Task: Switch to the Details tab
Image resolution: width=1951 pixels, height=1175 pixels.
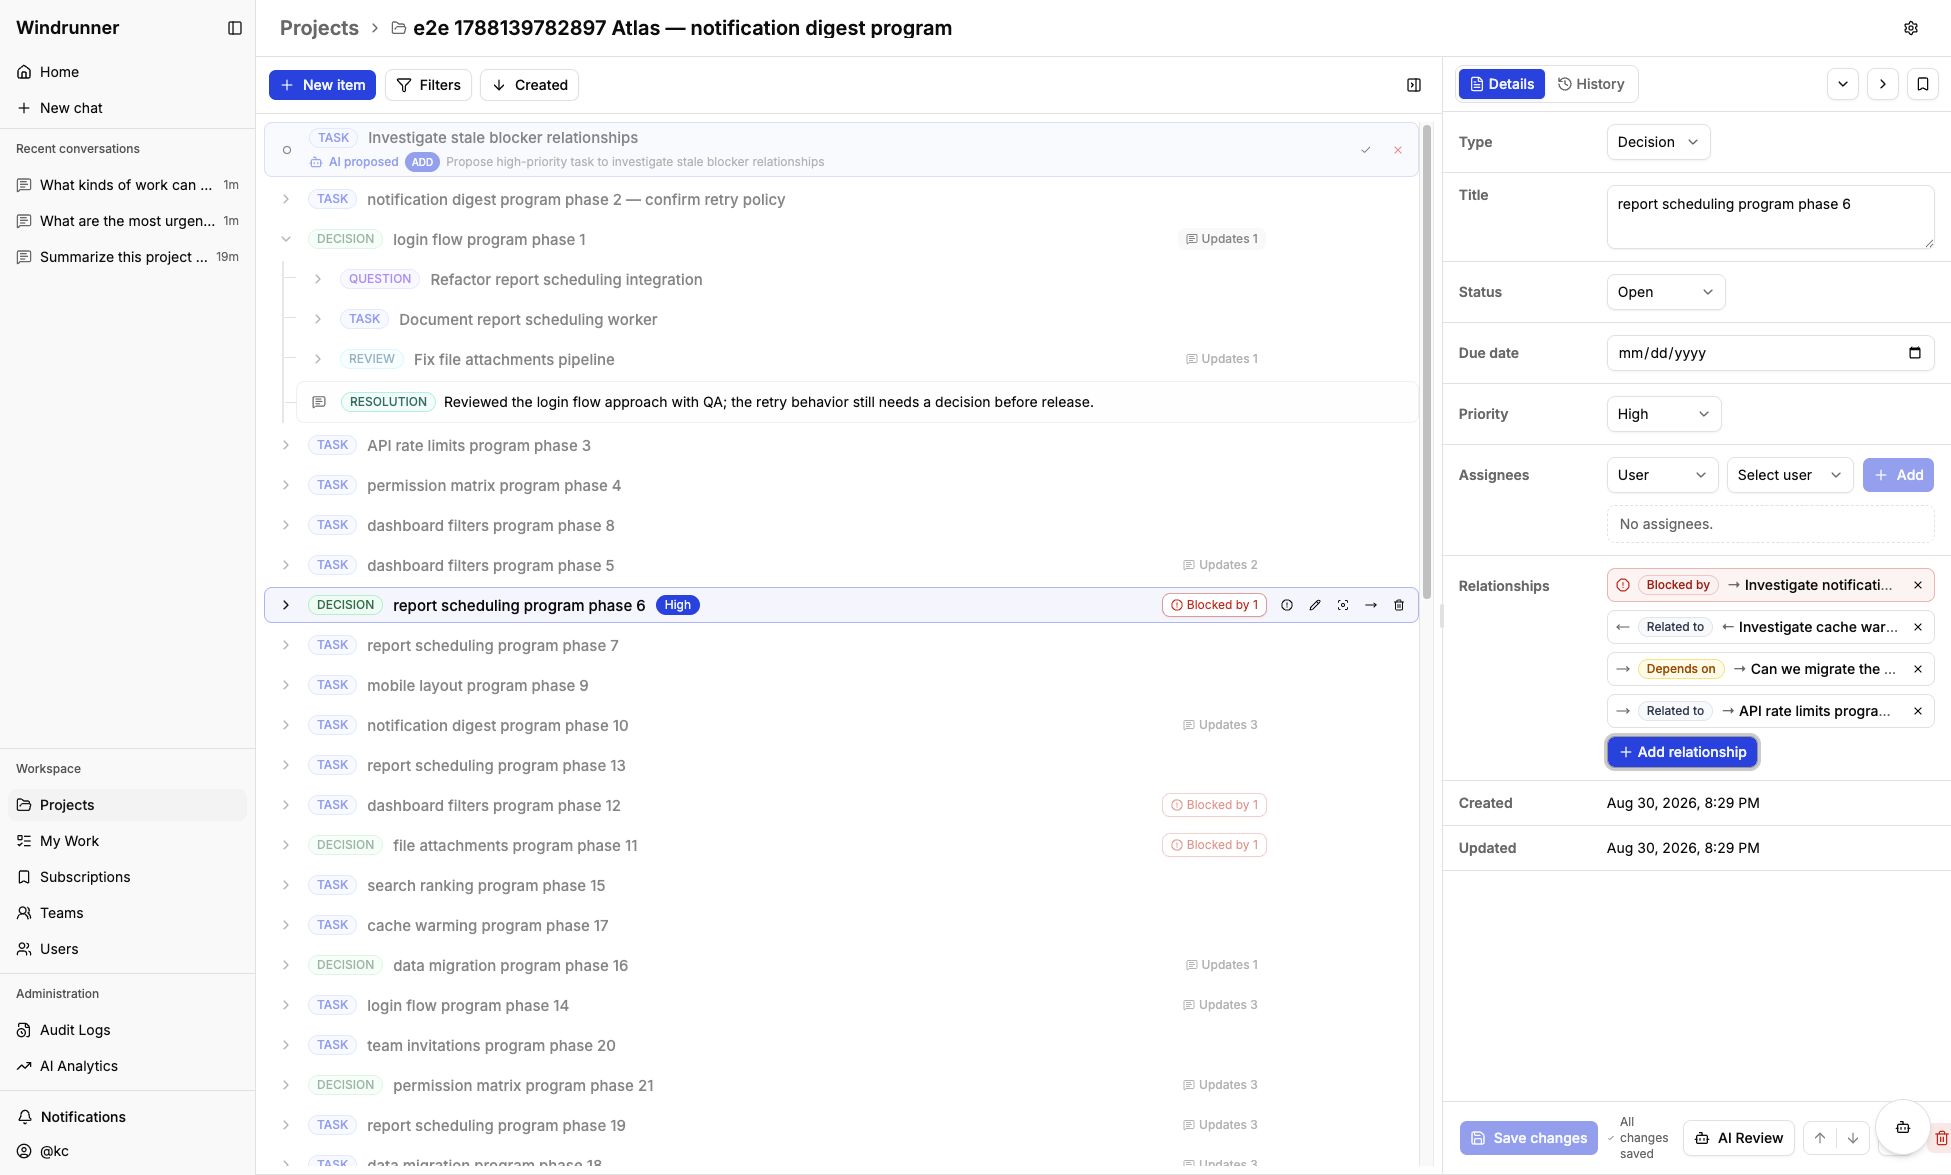Action: click(1501, 84)
